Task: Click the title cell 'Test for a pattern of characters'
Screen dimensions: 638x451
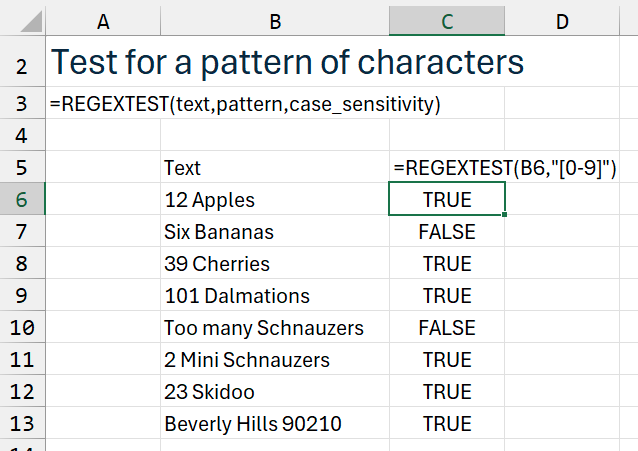Action: (288, 62)
